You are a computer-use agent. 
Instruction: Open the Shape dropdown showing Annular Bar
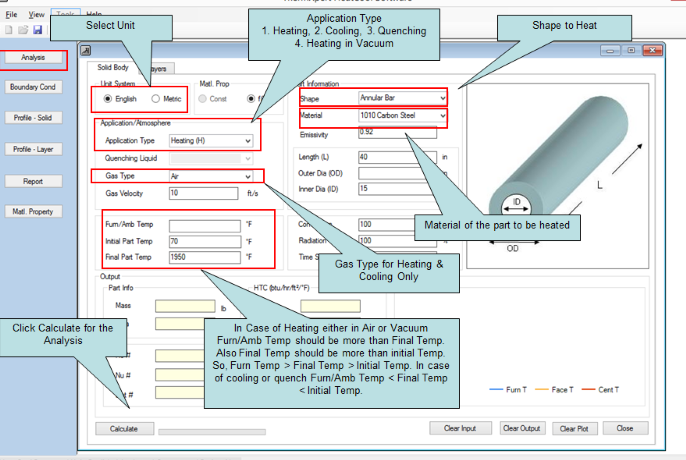402,98
